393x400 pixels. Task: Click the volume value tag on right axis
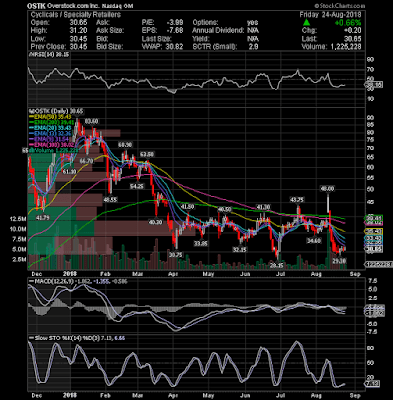point(378,264)
